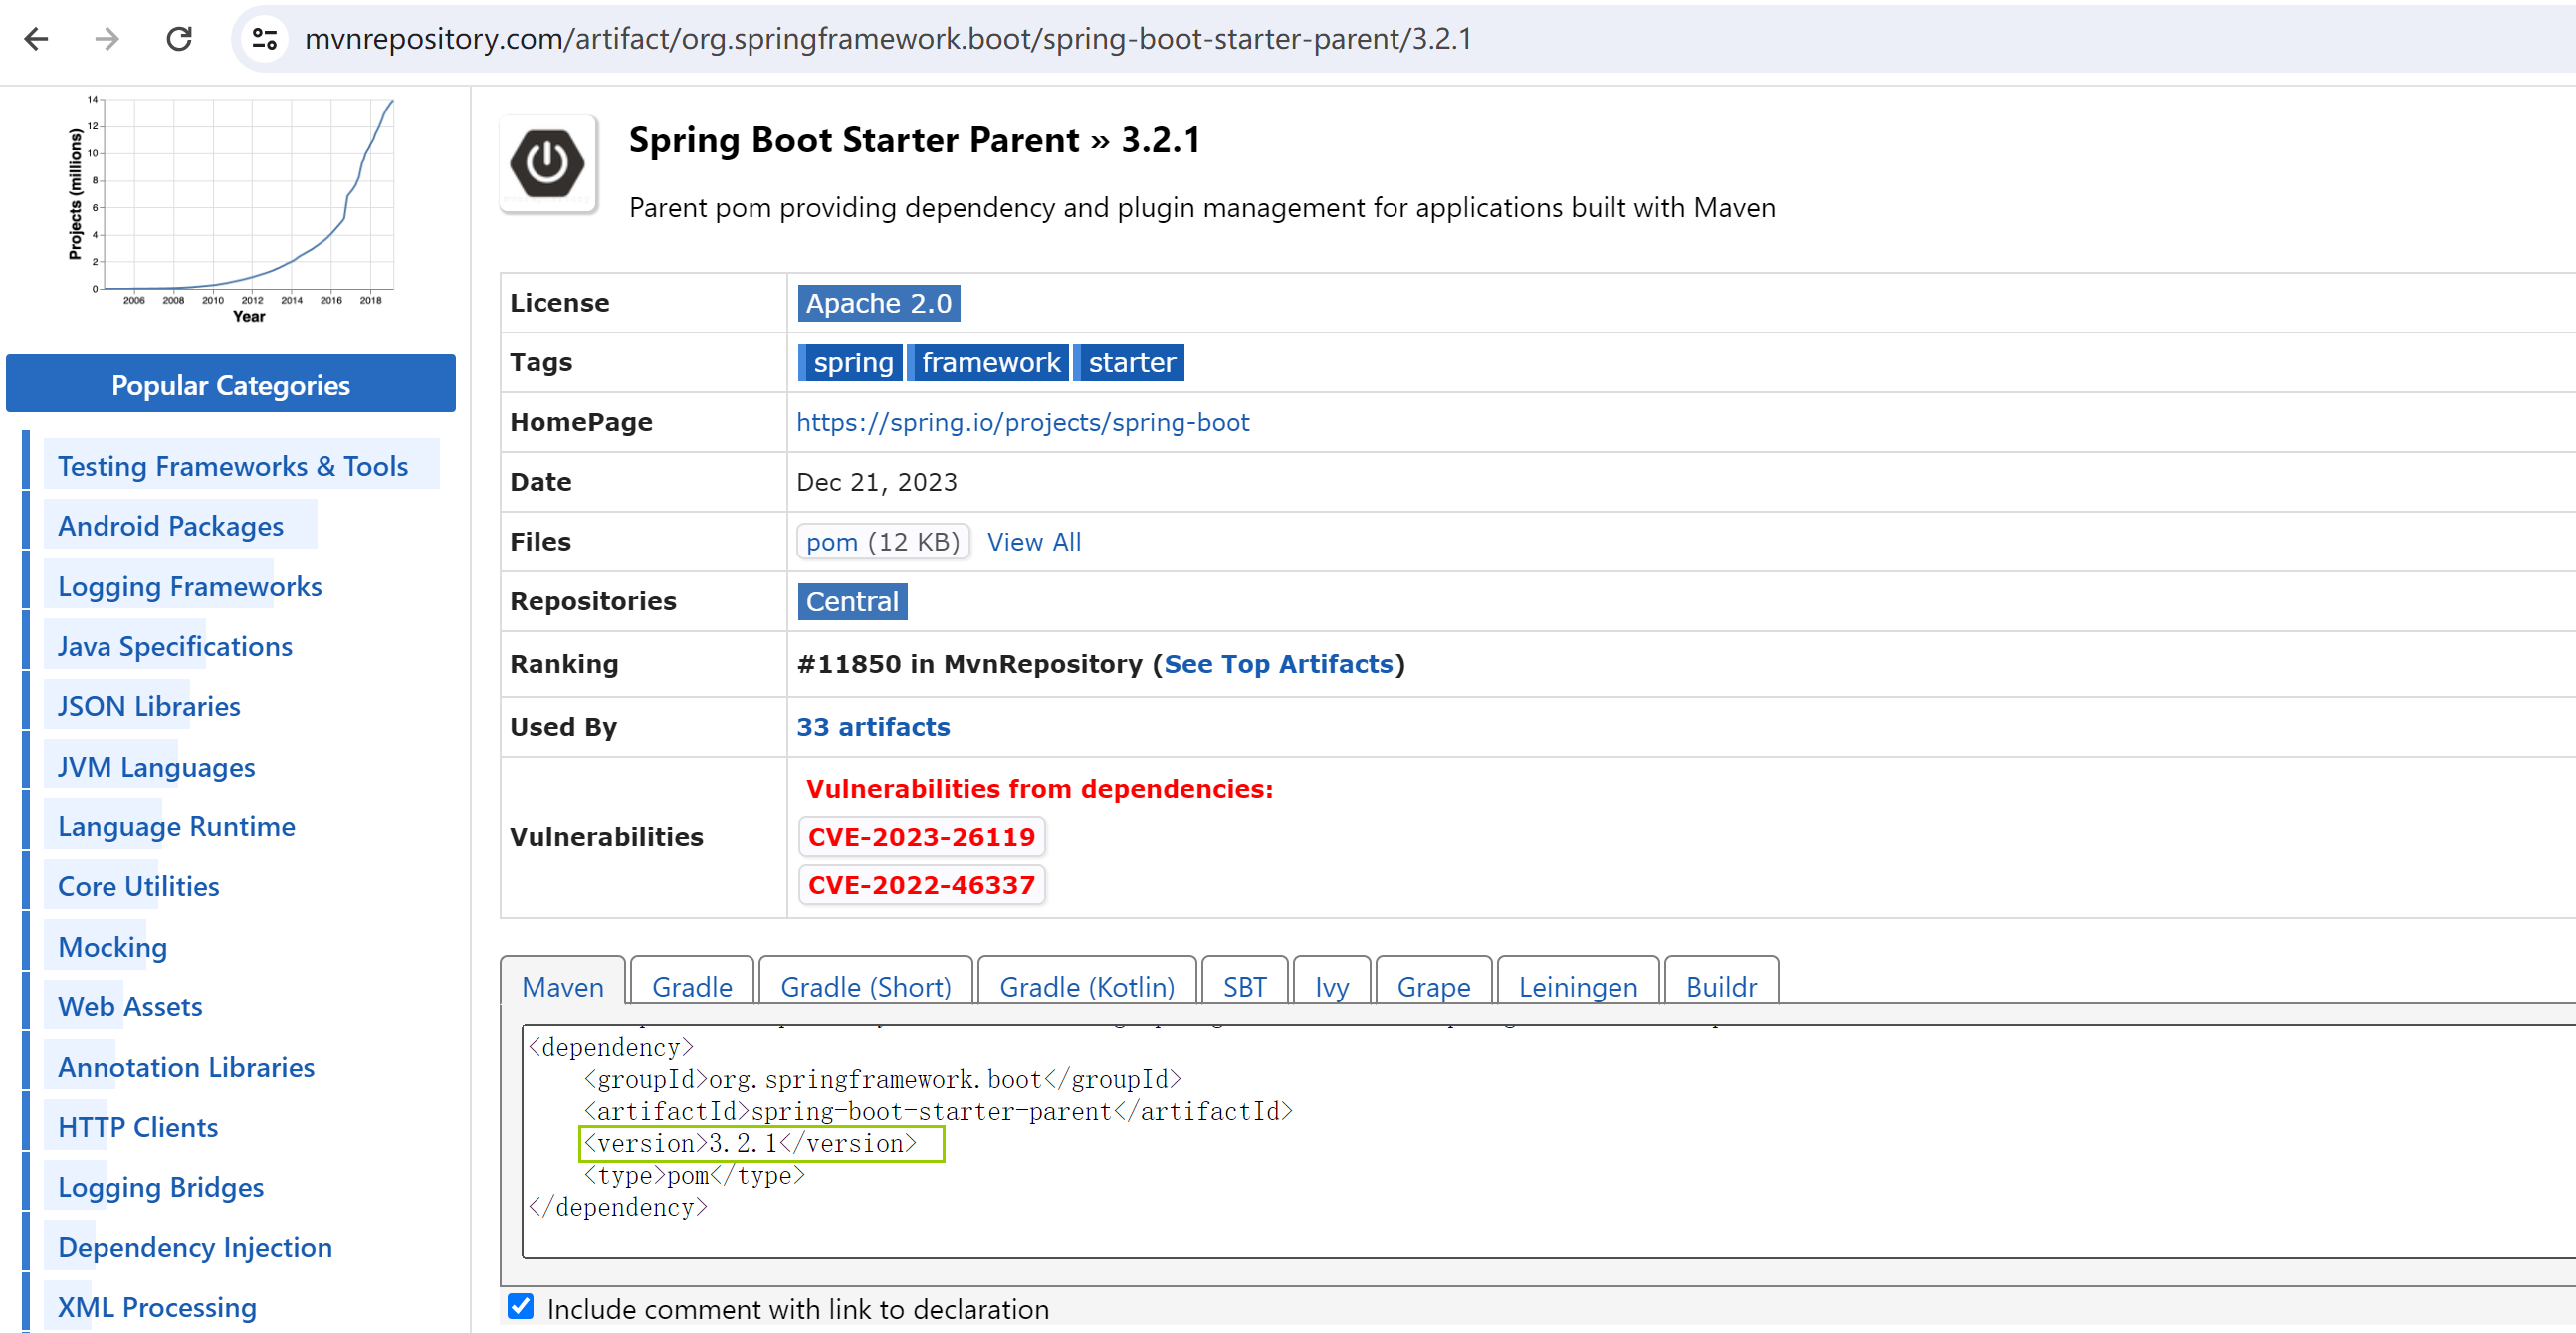
Task: Open site information icon in address bar
Action: [264, 39]
